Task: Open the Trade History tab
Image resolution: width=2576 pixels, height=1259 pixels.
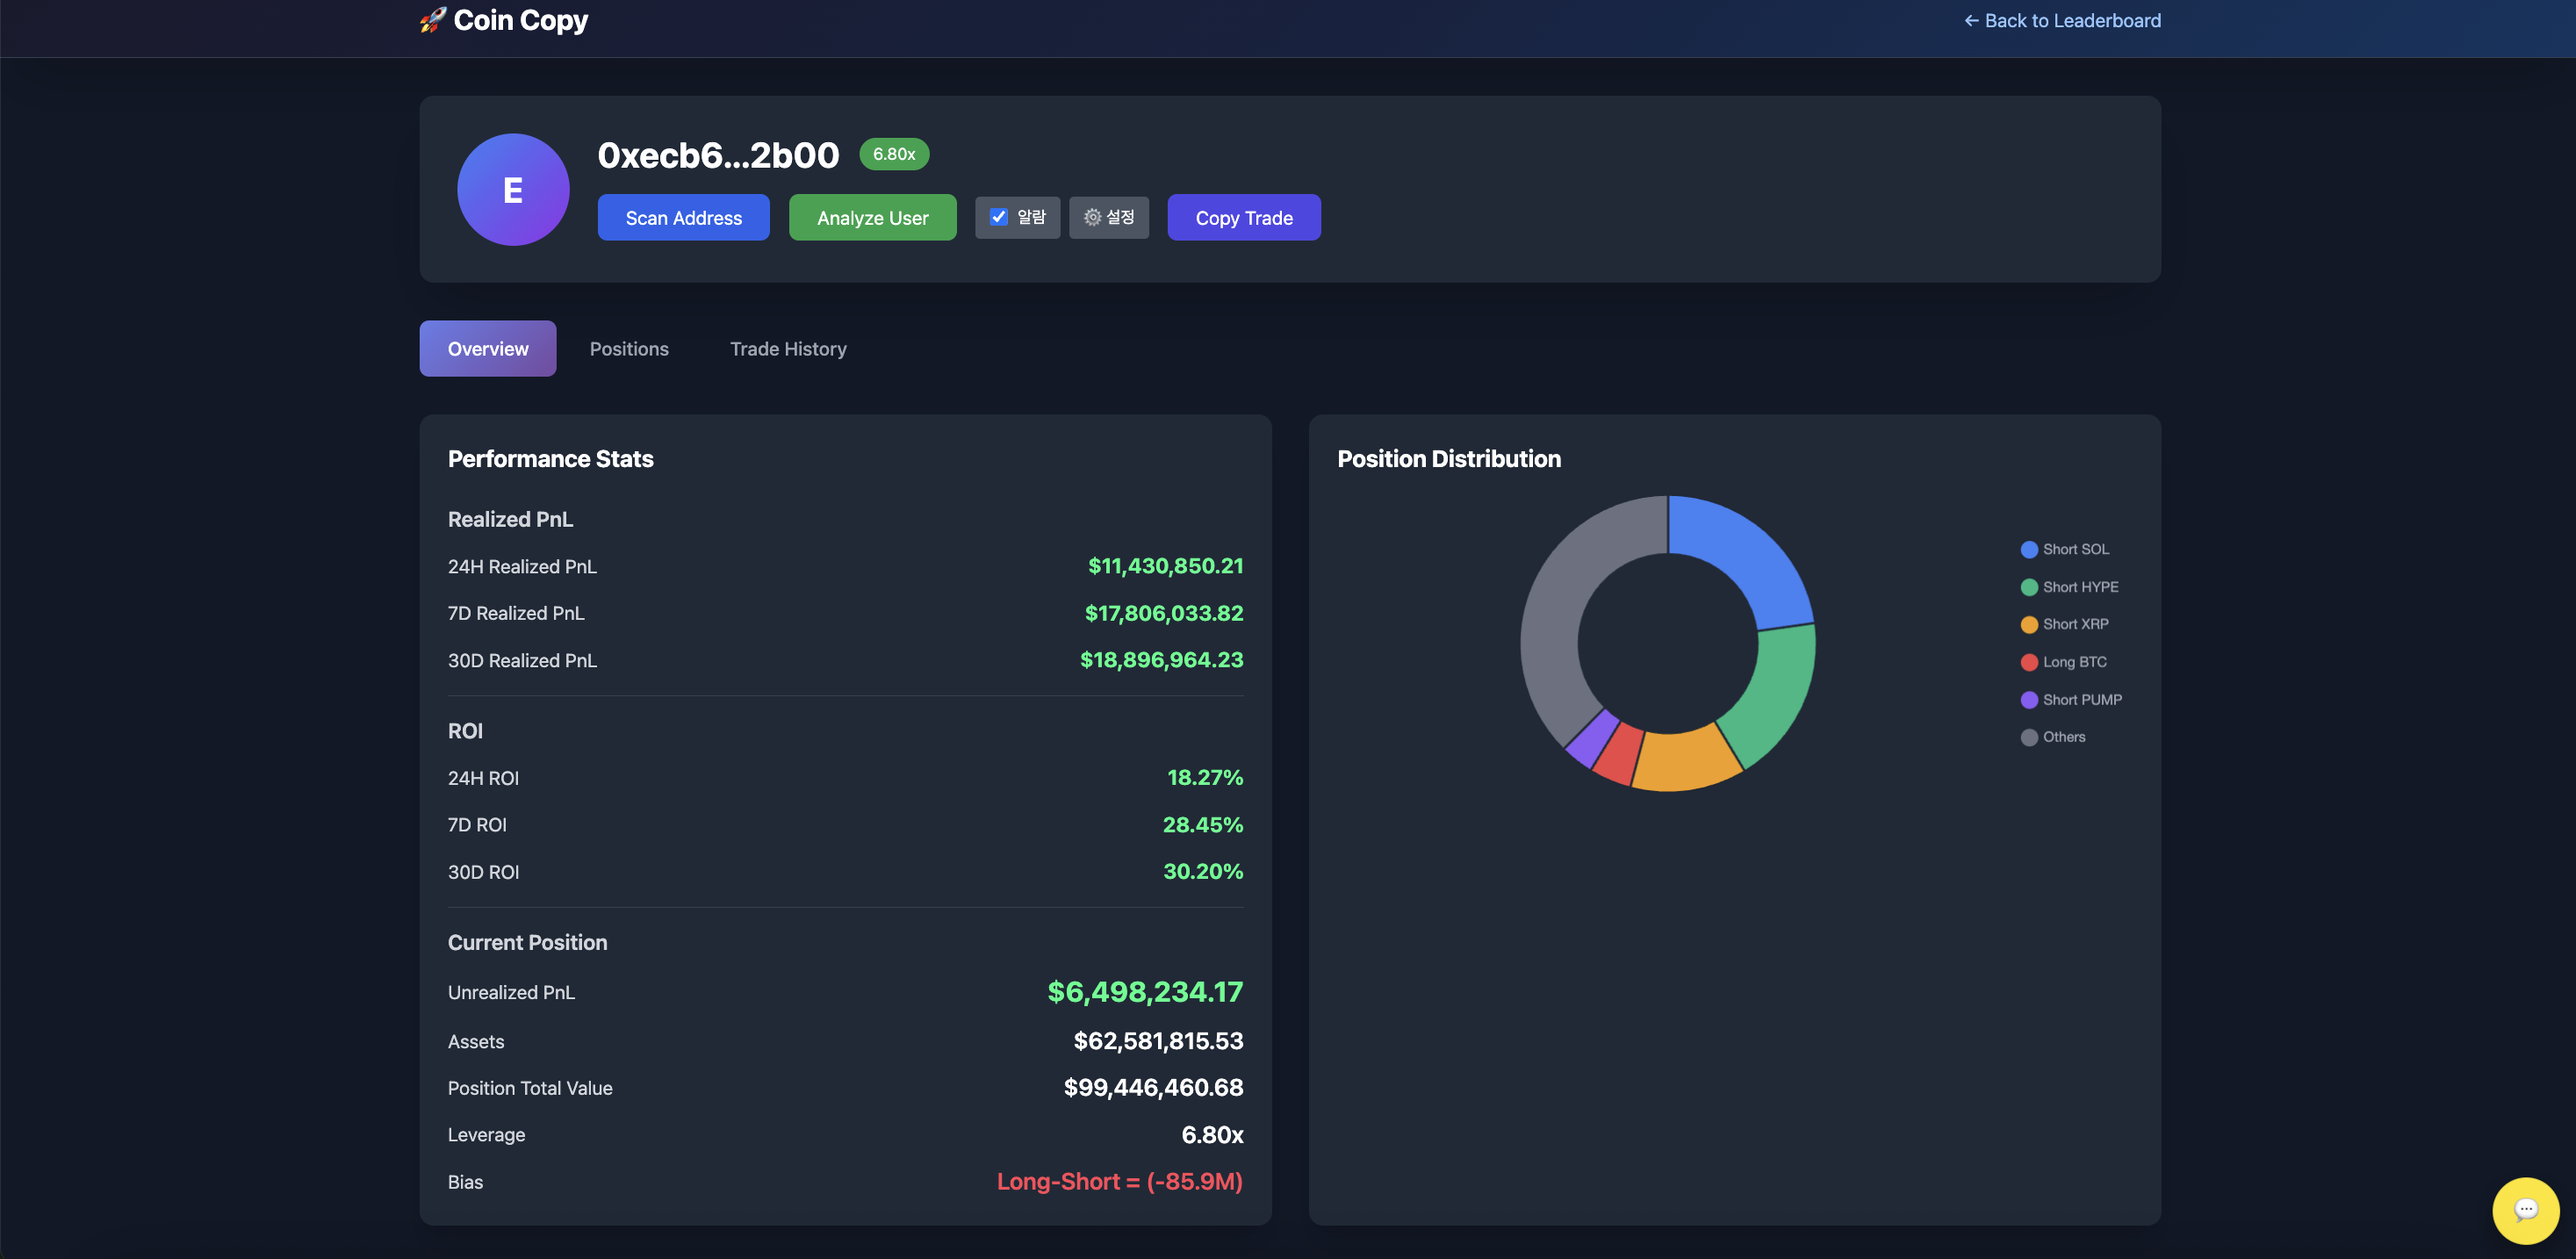Action: (x=787, y=348)
